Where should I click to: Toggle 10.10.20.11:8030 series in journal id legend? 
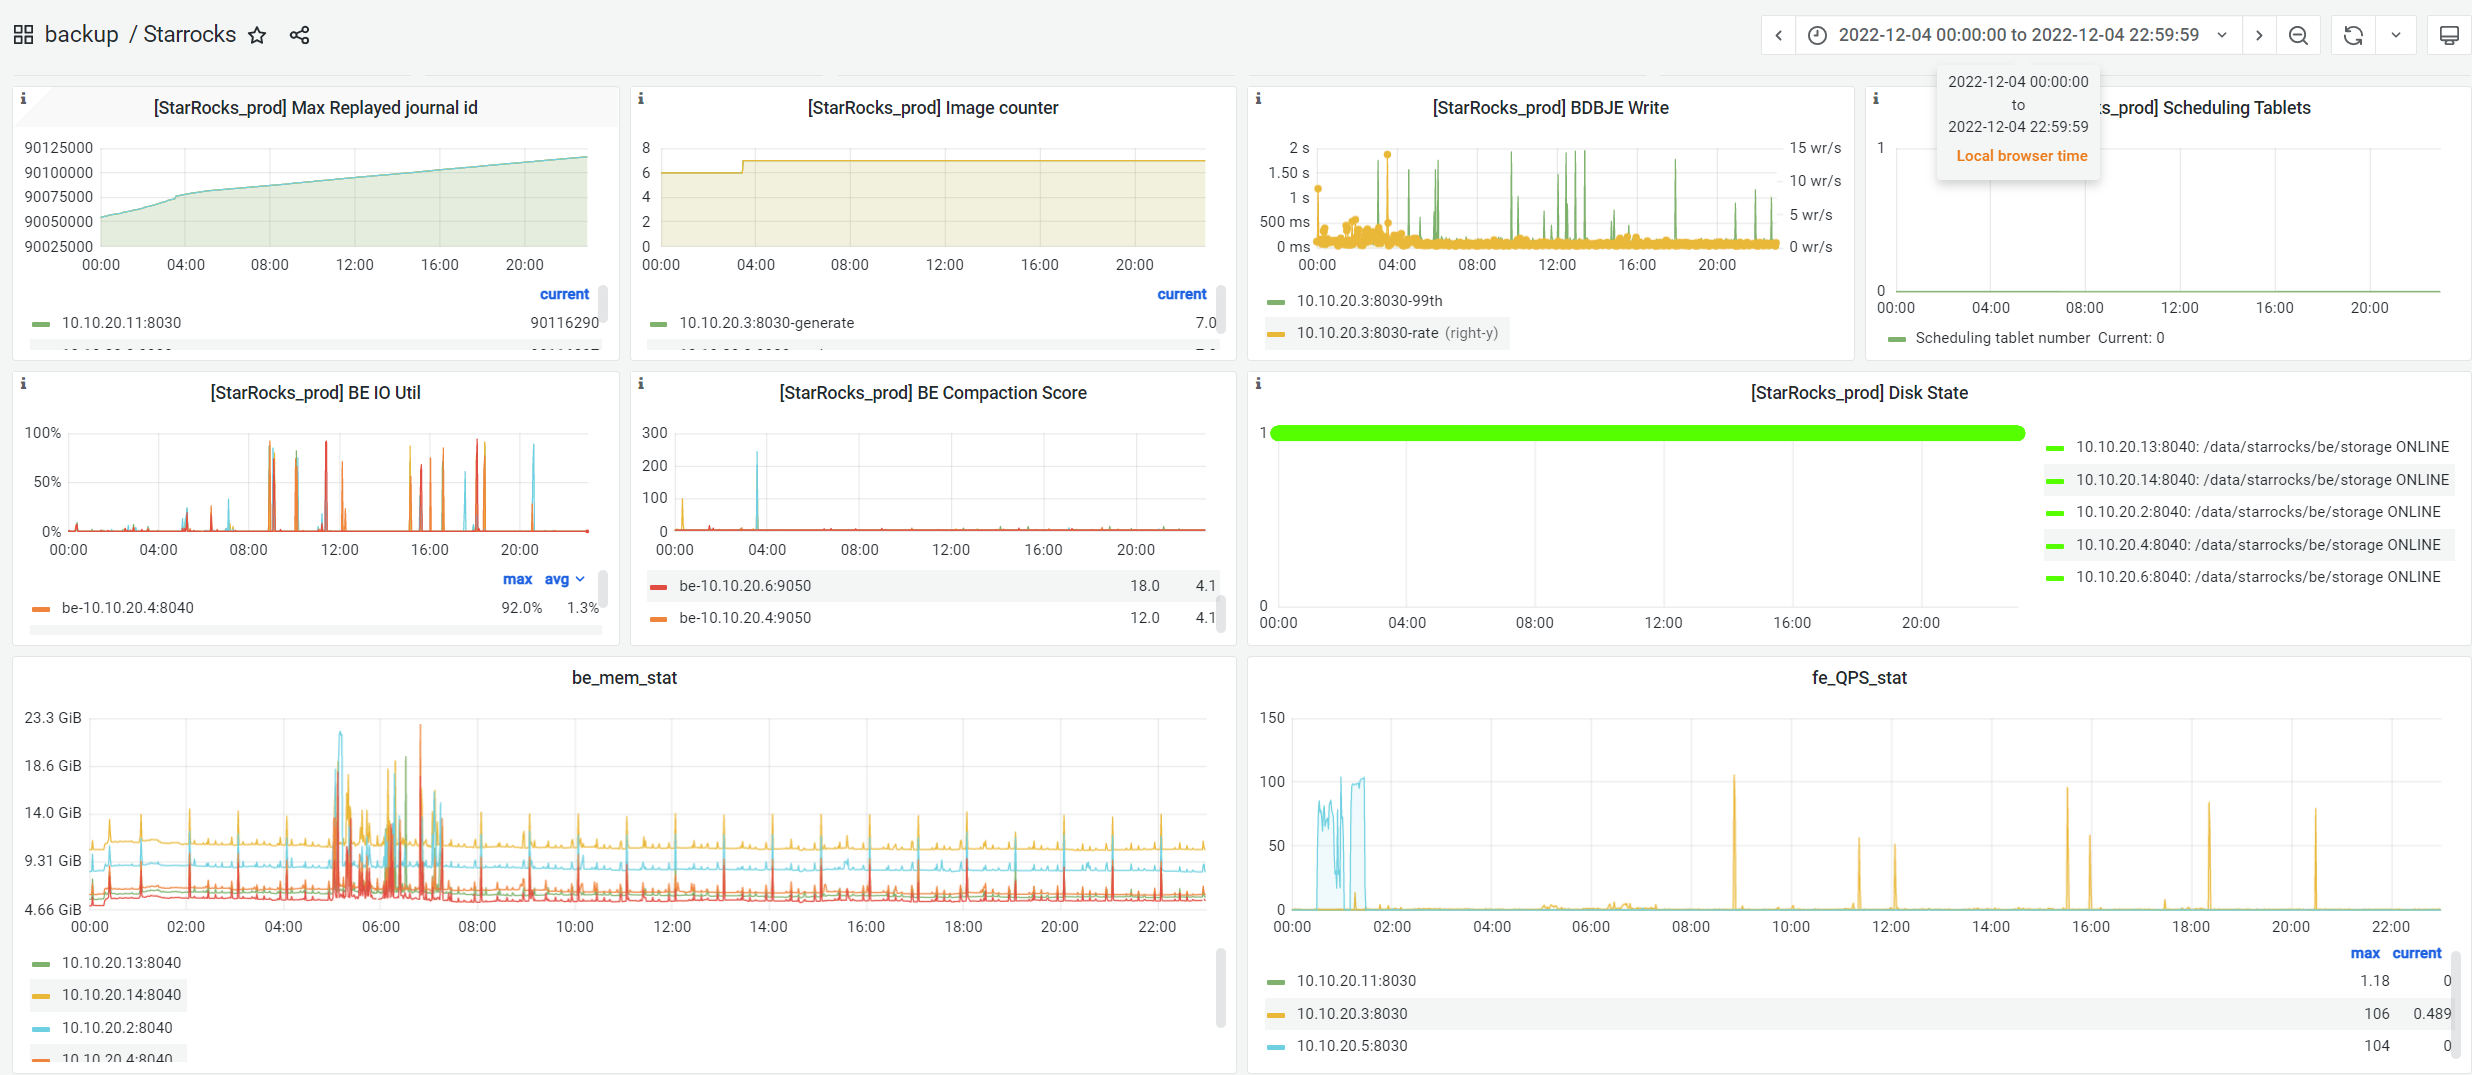coord(121,323)
